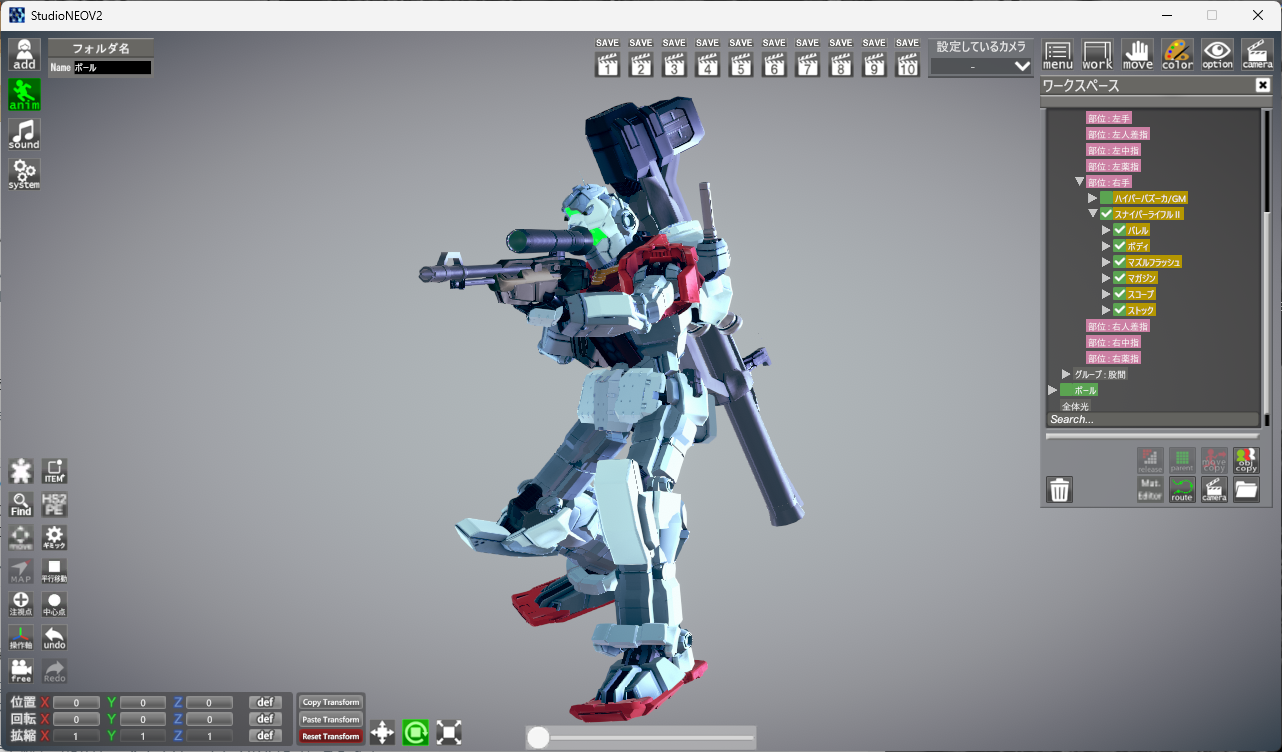Click the workspace Search field

pyautogui.click(x=1153, y=420)
